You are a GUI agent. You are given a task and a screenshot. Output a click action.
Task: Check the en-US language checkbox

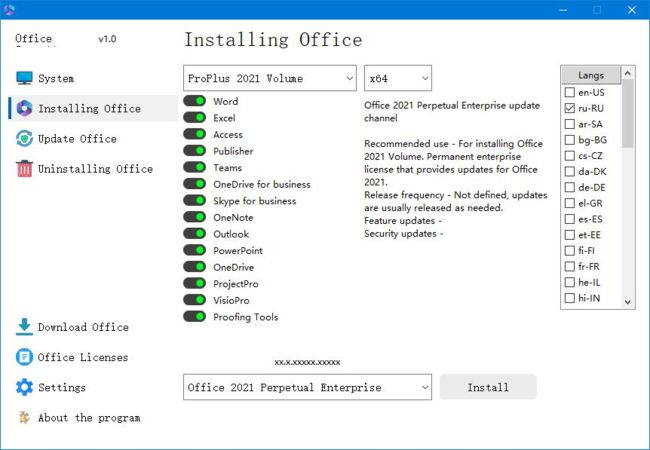point(569,92)
